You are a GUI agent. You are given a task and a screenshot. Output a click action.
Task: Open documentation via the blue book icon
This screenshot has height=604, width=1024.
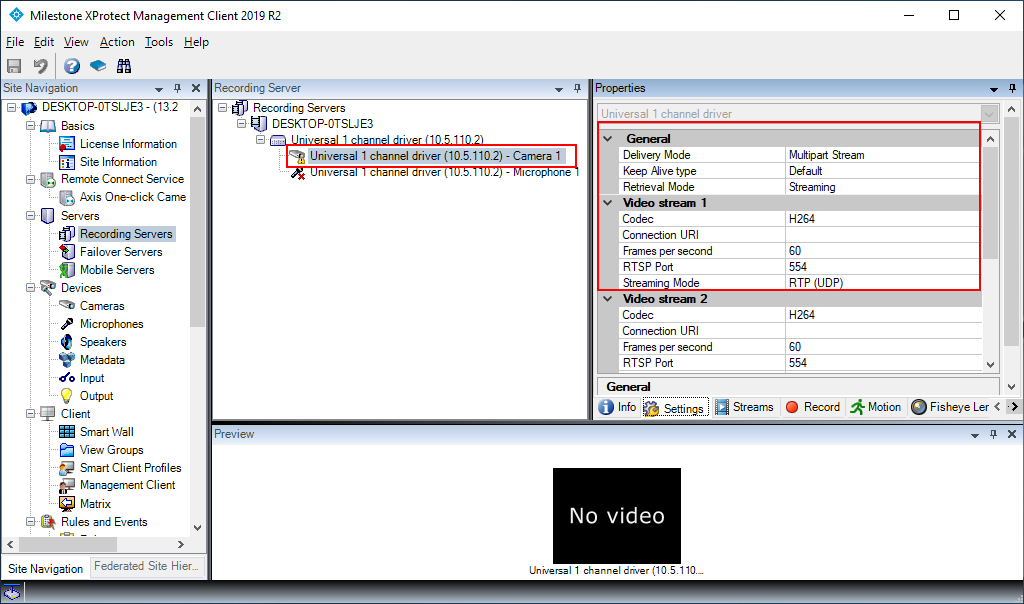point(96,65)
